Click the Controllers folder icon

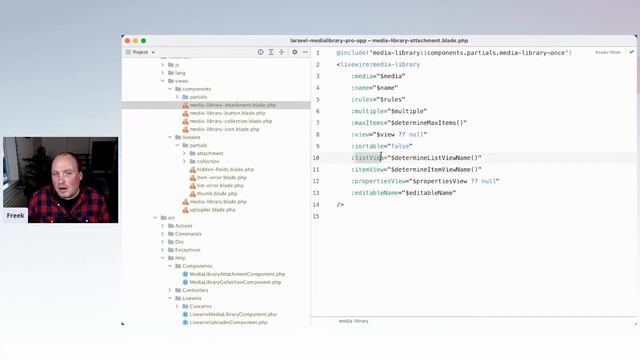coord(178,290)
